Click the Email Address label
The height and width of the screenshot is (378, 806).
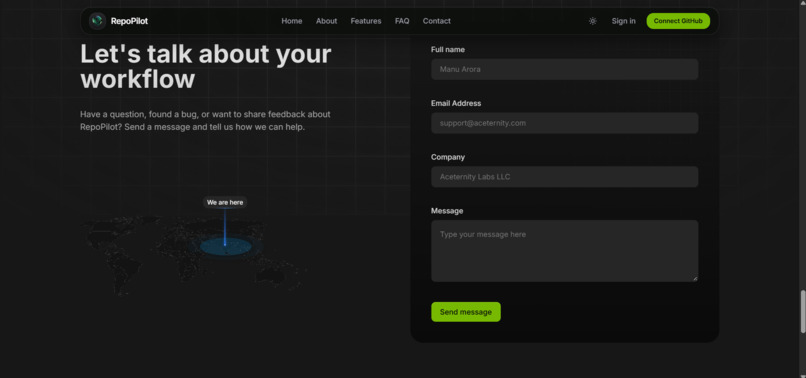click(456, 103)
